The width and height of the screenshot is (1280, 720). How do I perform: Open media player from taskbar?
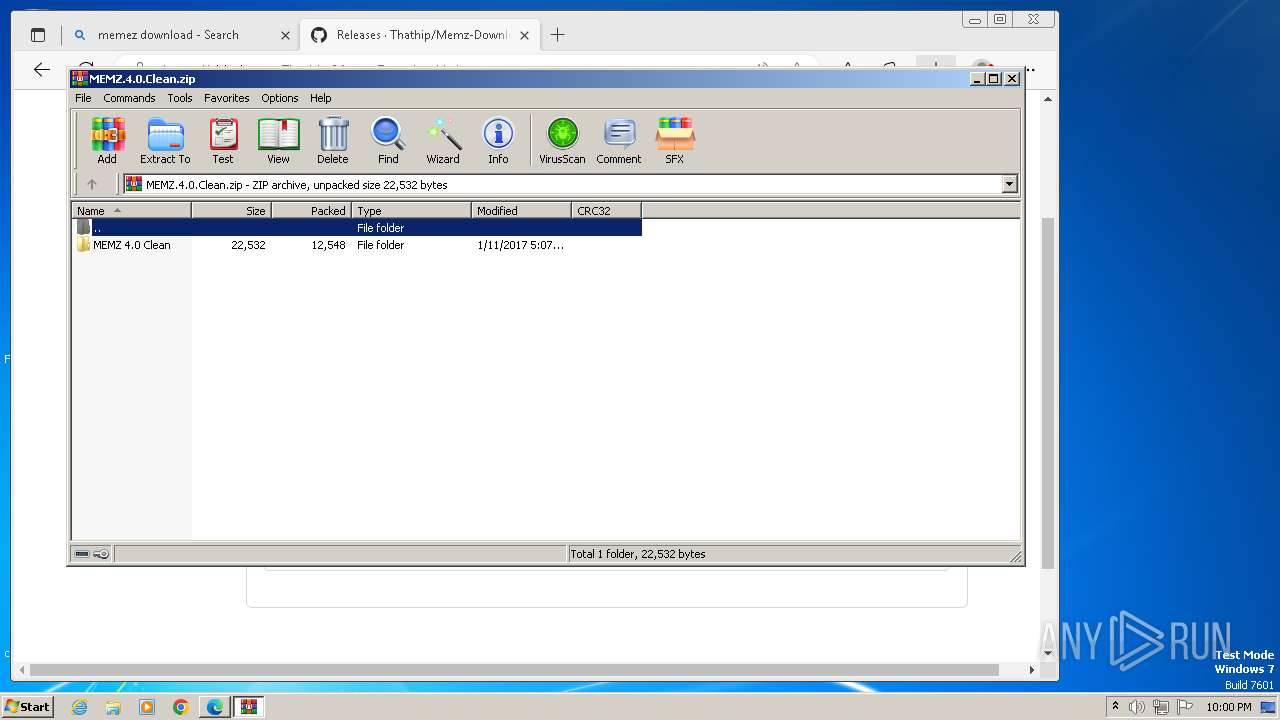pyautogui.click(x=147, y=707)
